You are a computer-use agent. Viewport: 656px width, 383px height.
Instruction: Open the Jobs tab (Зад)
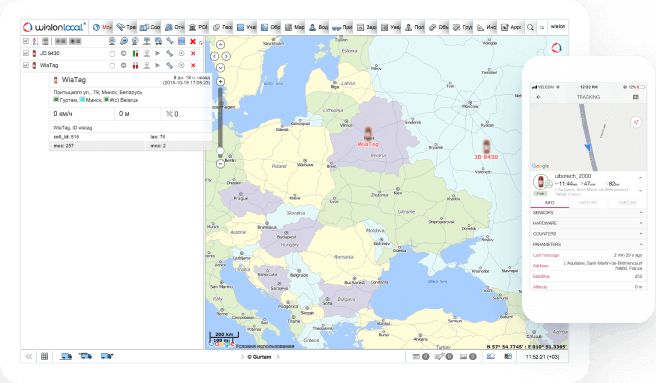pos(366,27)
